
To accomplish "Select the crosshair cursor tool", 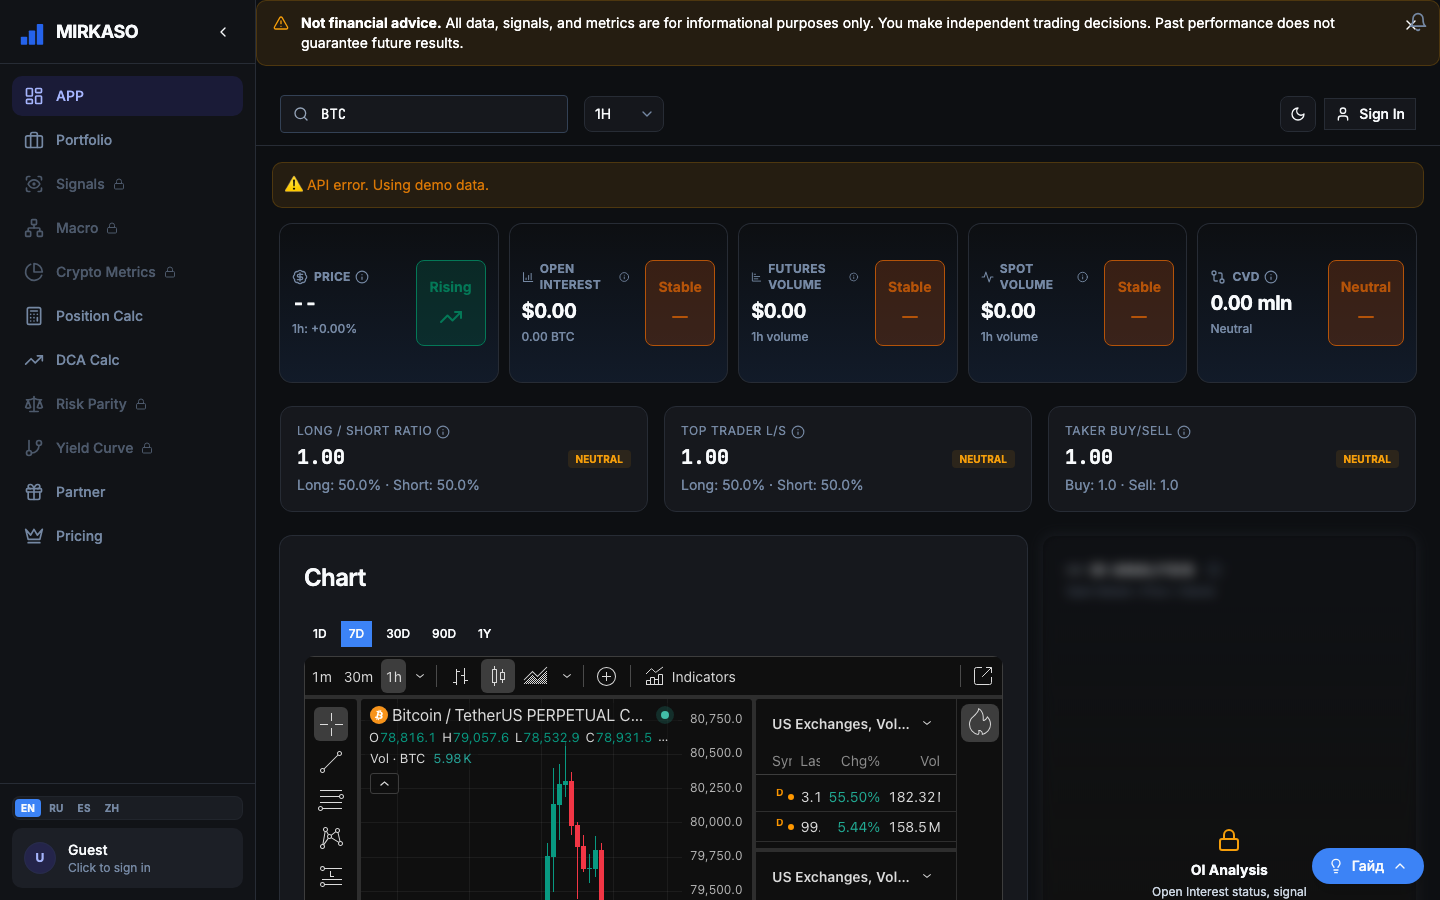I will click(x=331, y=724).
